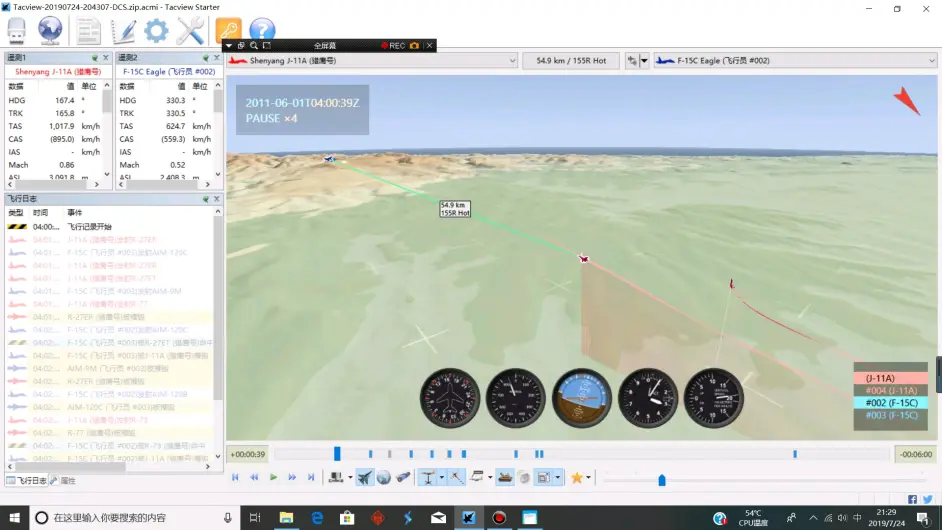Start recording with the REC button

coord(394,46)
